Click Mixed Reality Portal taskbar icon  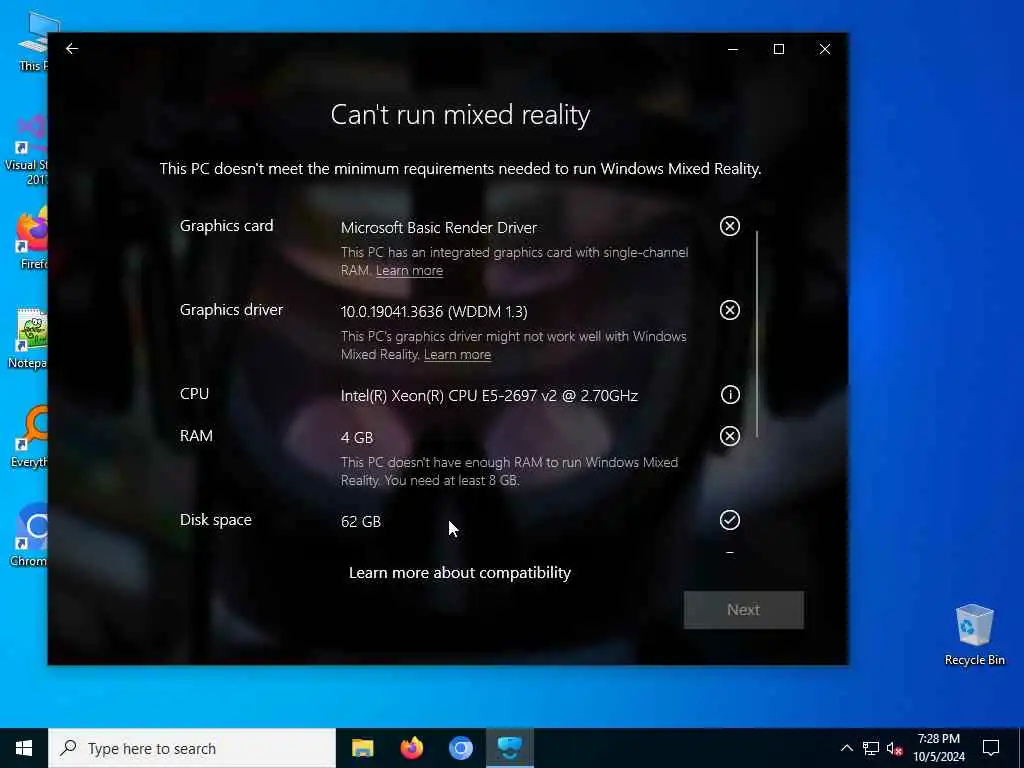[x=510, y=748]
